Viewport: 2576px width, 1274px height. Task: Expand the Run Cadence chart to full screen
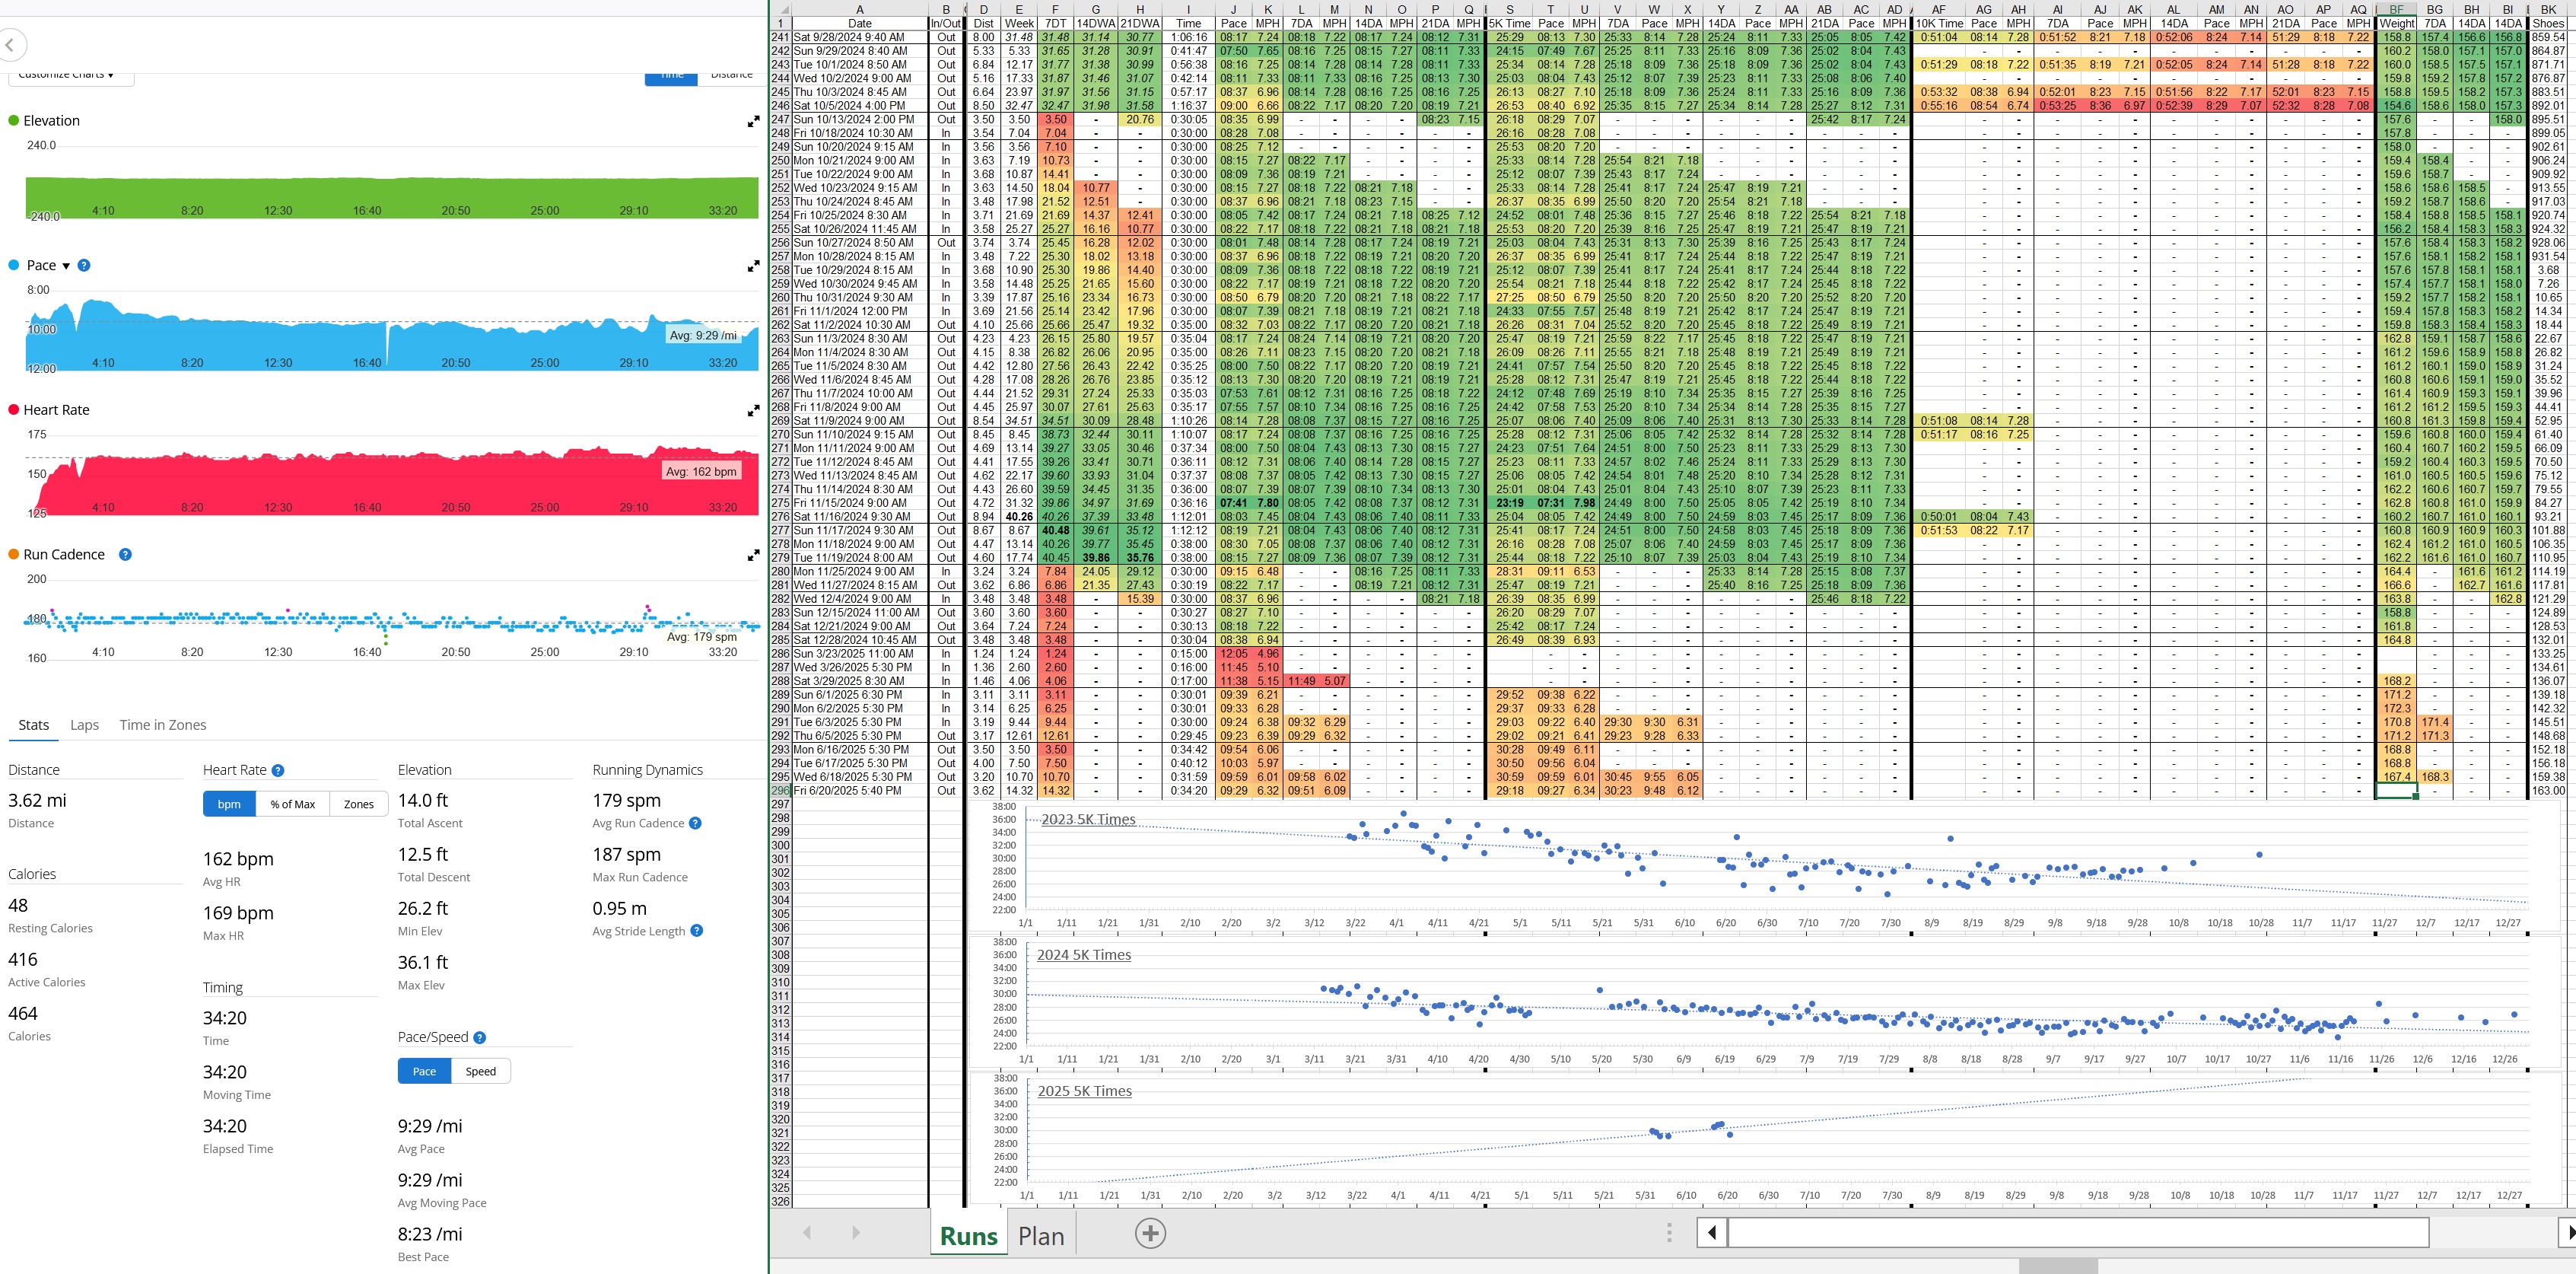pos(753,556)
